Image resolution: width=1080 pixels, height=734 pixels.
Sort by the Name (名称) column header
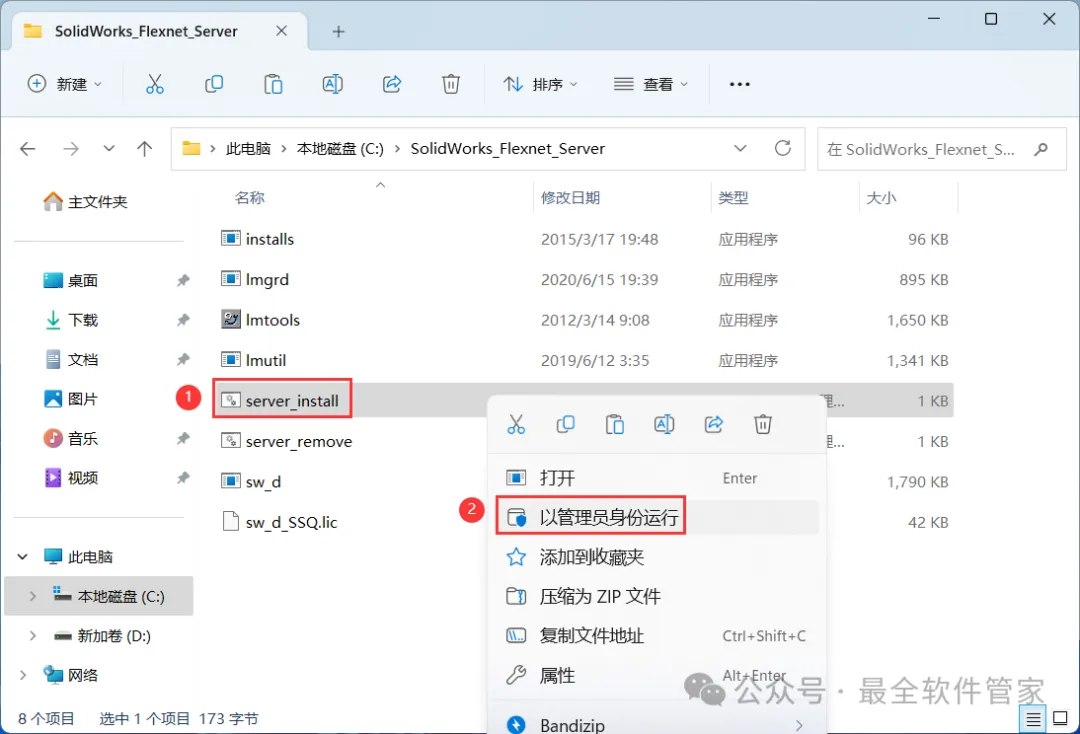coord(249,198)
